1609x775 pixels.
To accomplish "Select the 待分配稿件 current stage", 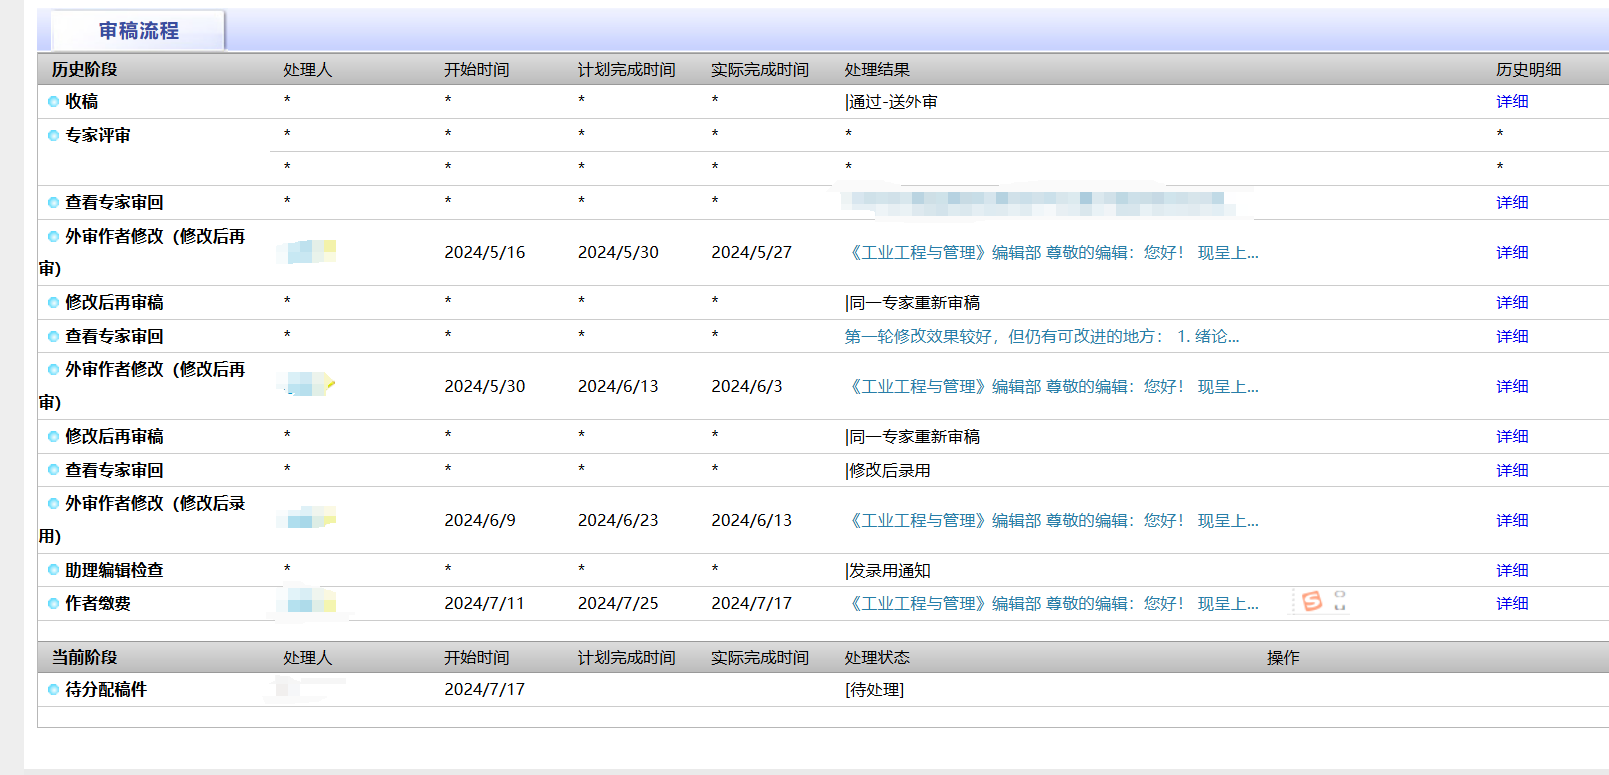I will tap(106, 690).
